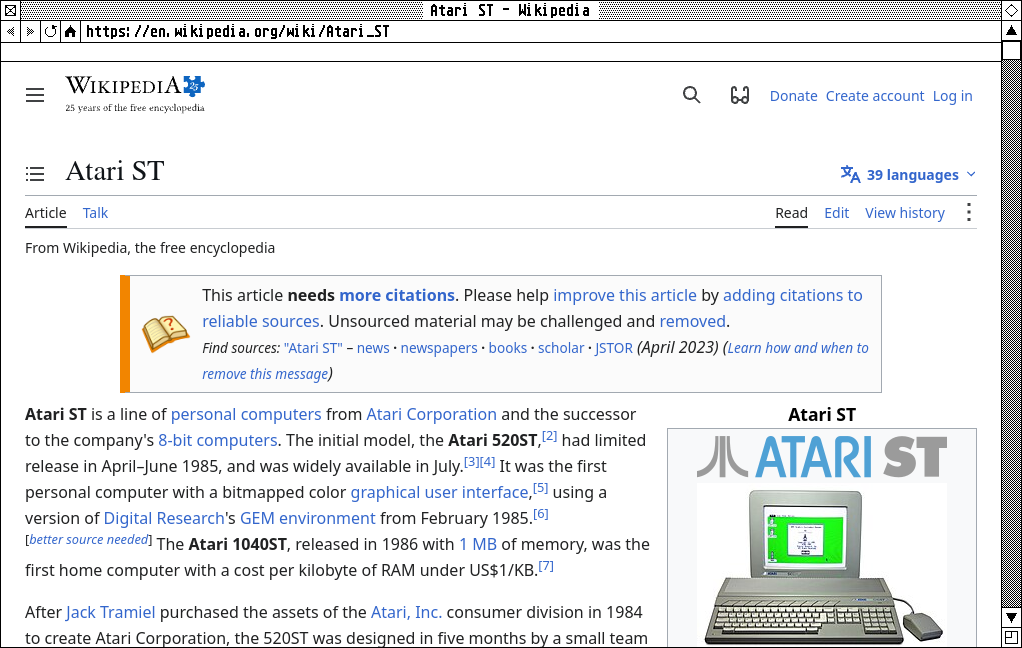The height and width of the screenshot is (648, 1022).
Task: Open the Digital Research link
Action: pos(164,518)
